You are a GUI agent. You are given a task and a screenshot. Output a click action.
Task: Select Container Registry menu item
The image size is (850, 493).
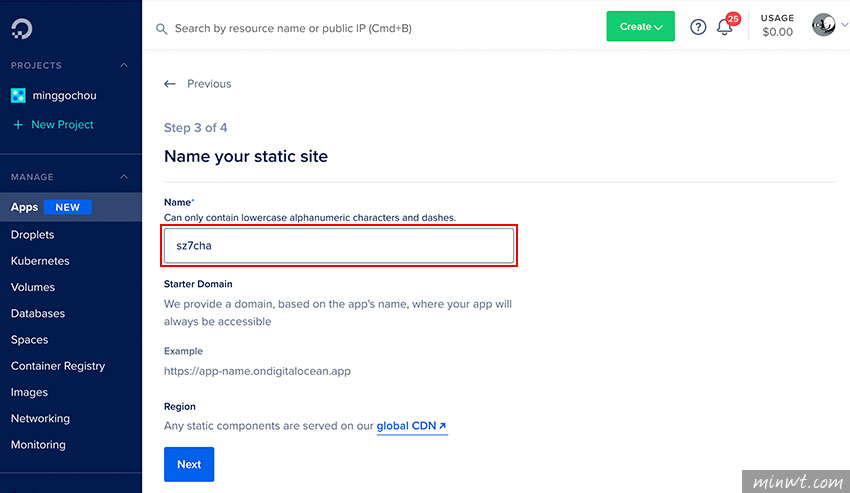(x=58, y=366)
